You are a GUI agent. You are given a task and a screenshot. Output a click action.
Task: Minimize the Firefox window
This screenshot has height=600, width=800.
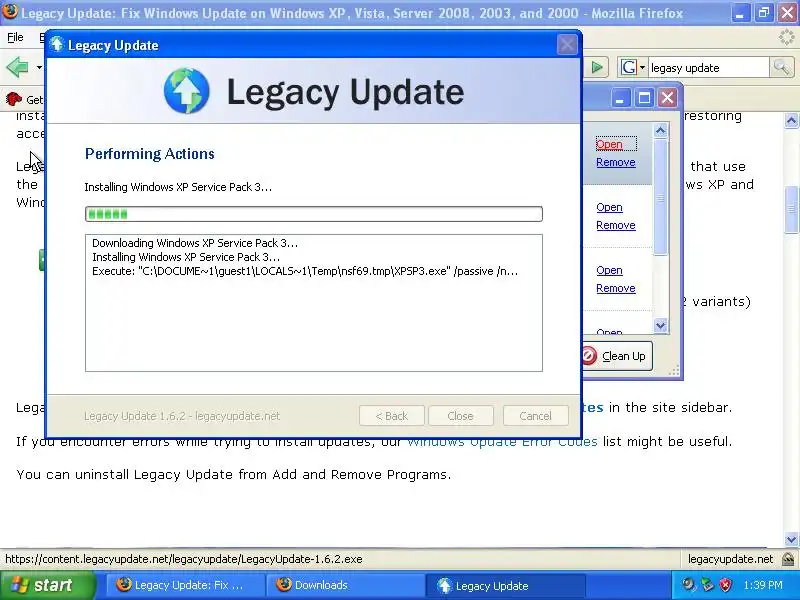click(x=739, y=13)
